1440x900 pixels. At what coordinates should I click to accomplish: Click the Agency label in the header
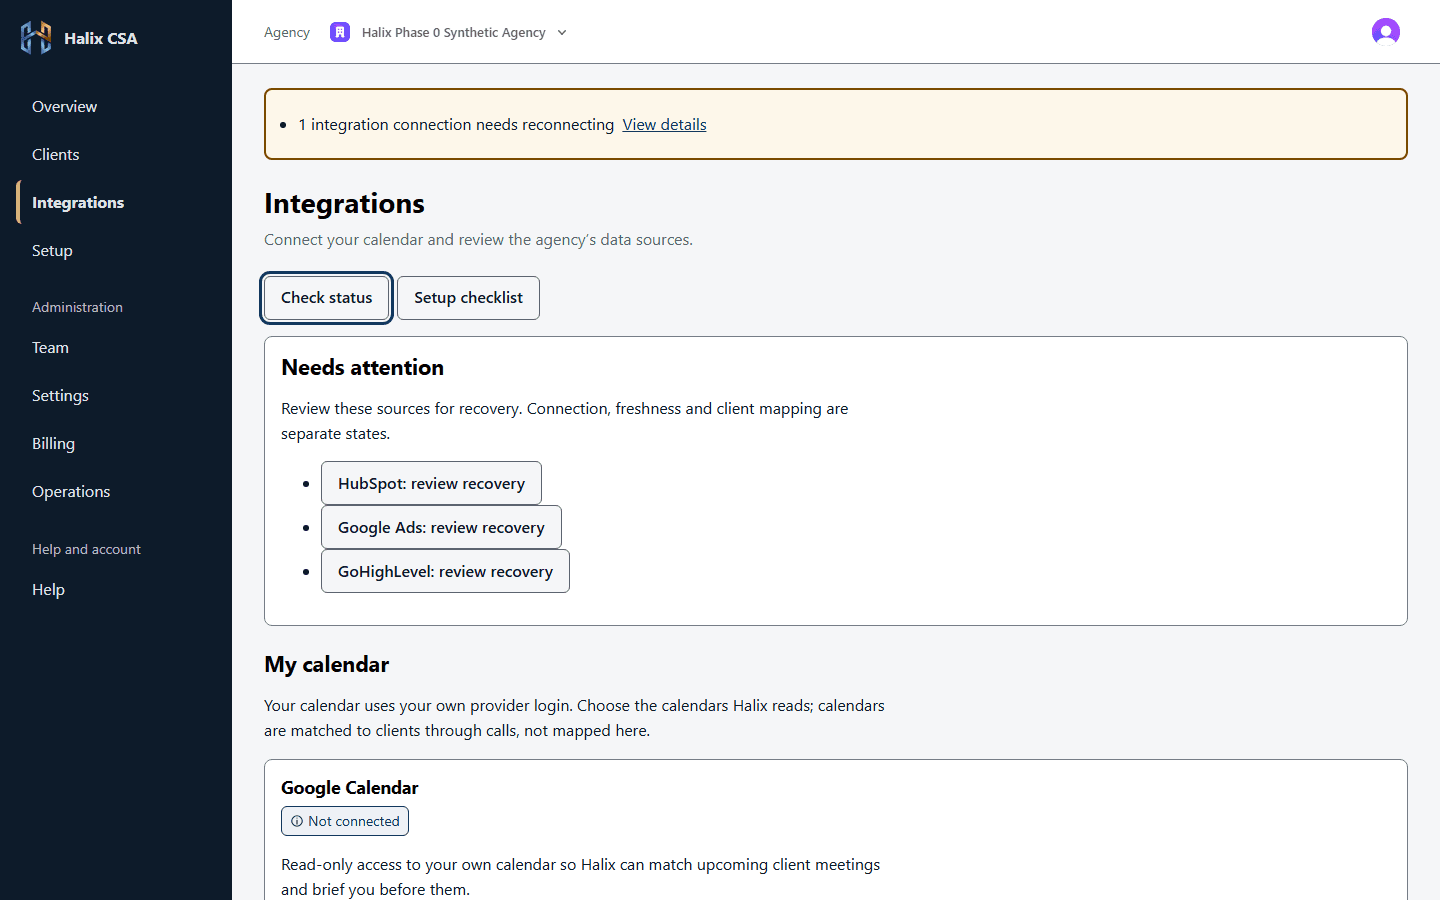(287, 32)
